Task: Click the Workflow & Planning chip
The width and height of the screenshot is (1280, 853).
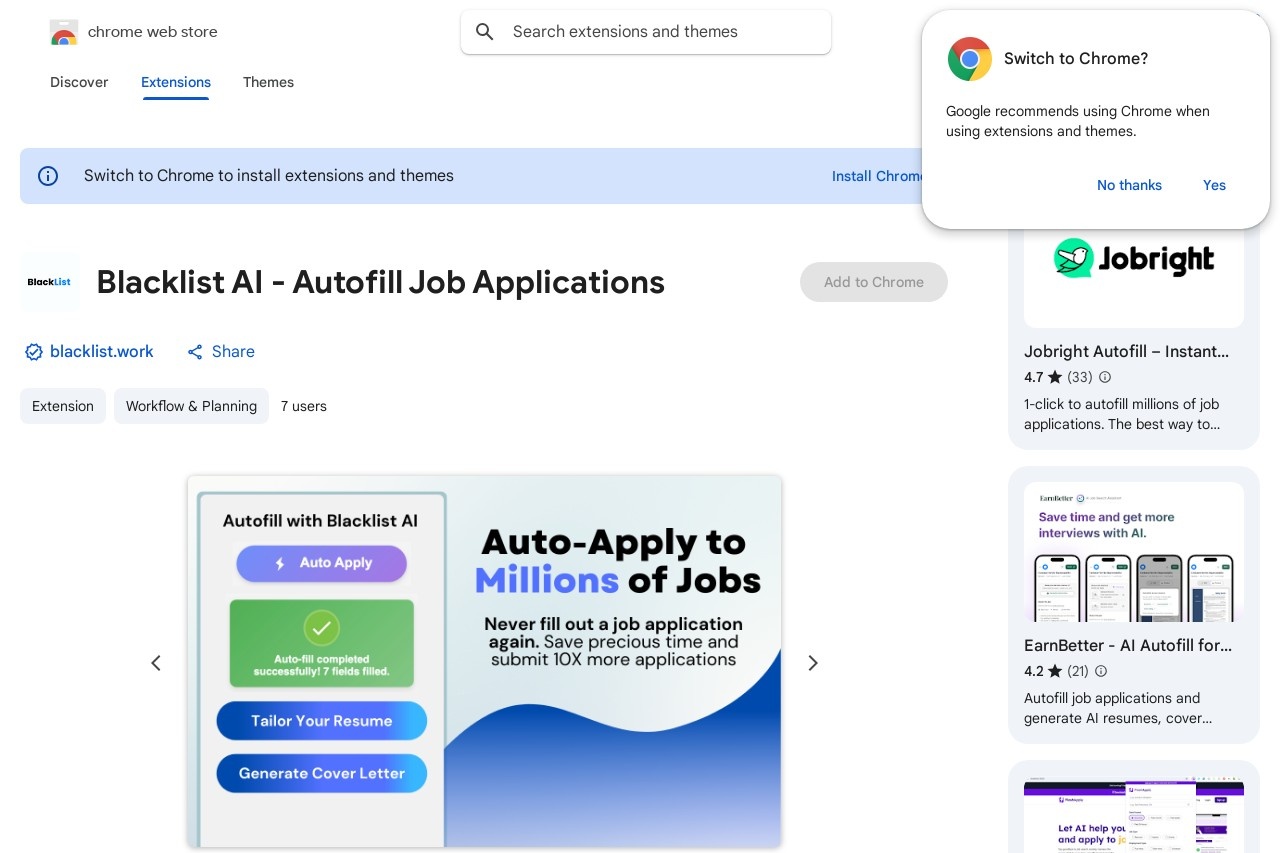Action: click(x=191, y=406)
